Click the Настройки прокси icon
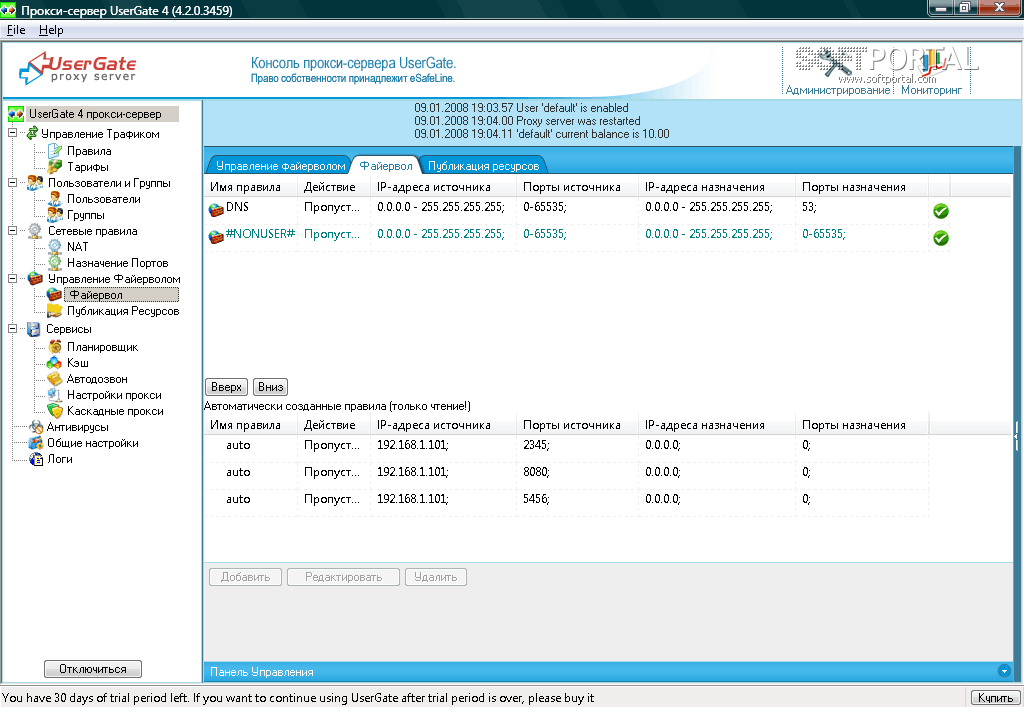The height and width of the screenshot is (708, 1024). pyautogui.click(x=56, y=394)
